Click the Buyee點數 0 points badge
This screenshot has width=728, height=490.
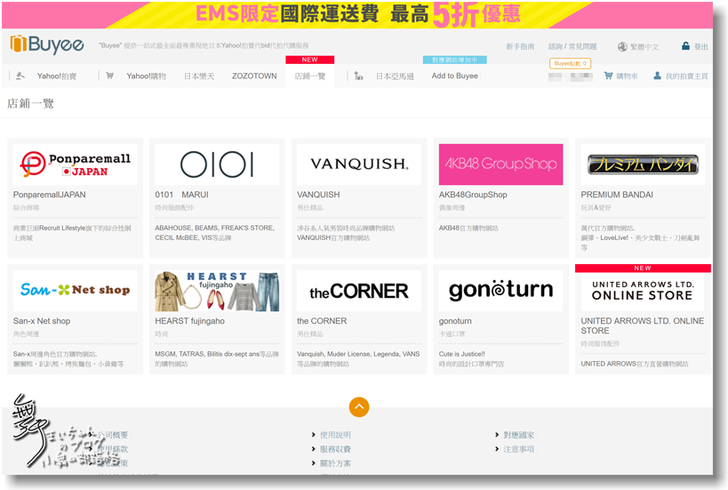click(570, 63)
